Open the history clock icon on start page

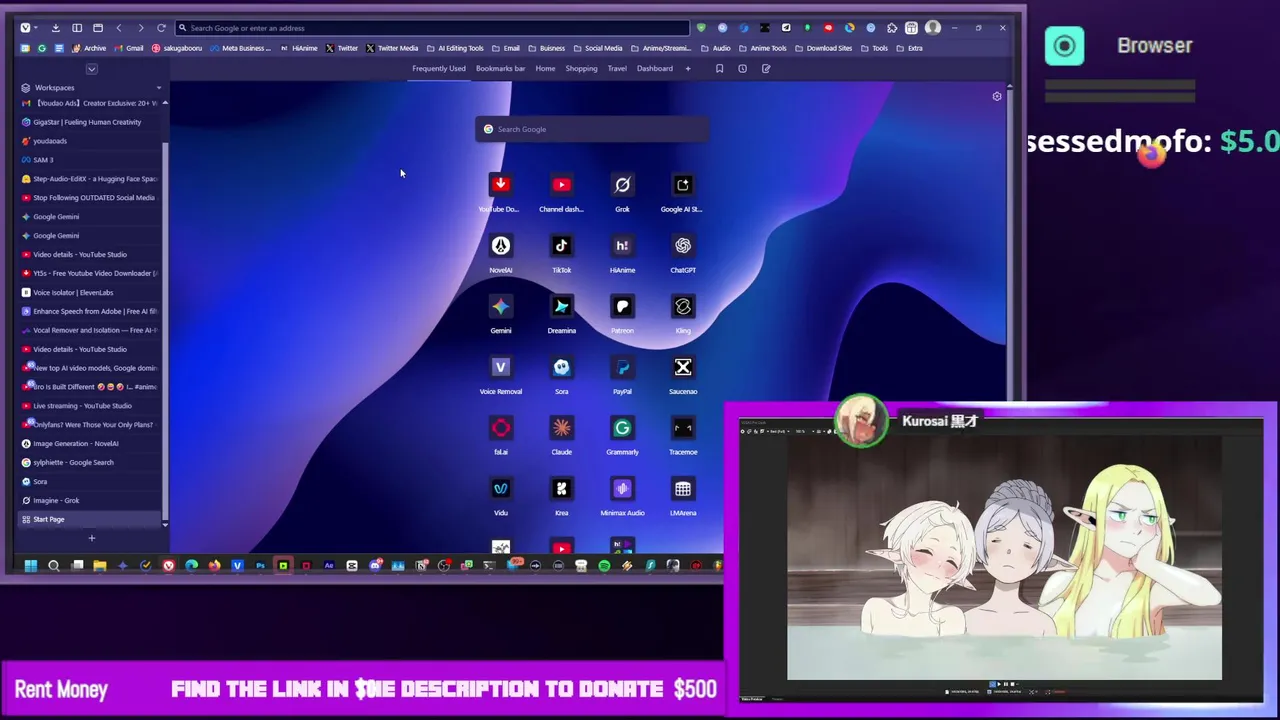click(742, 69)
